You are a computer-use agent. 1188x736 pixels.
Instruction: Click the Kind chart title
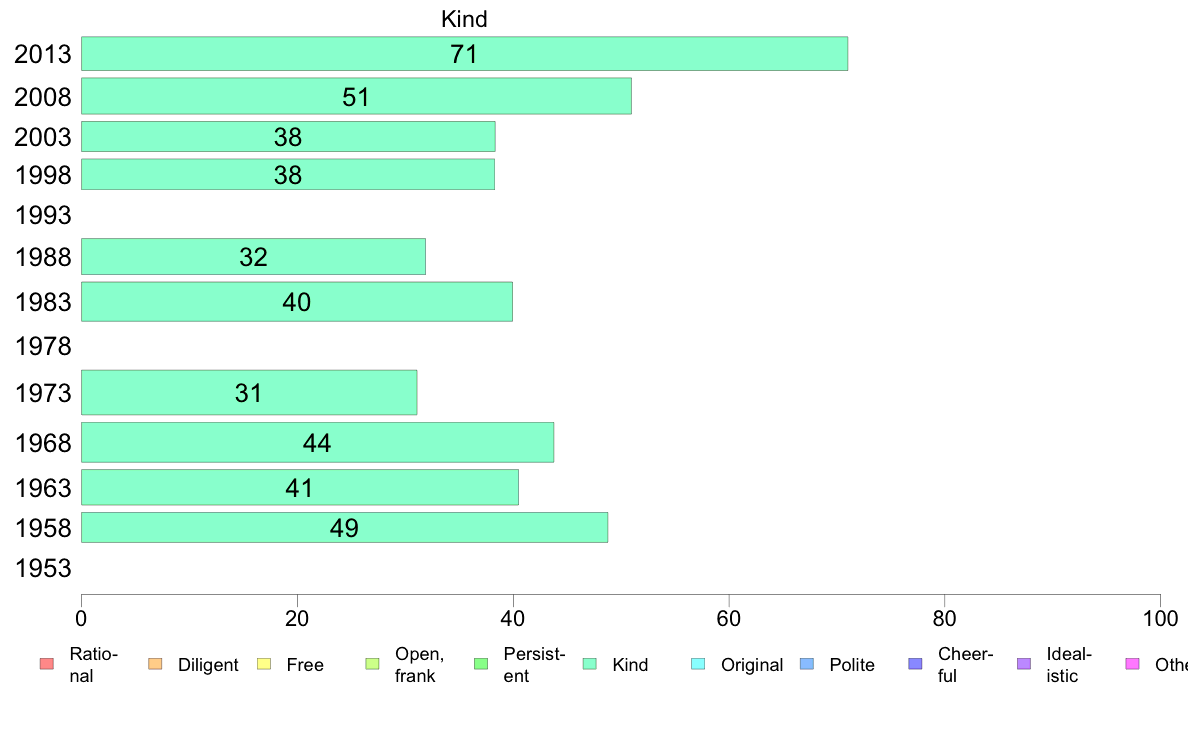click(x=464, y=19)
